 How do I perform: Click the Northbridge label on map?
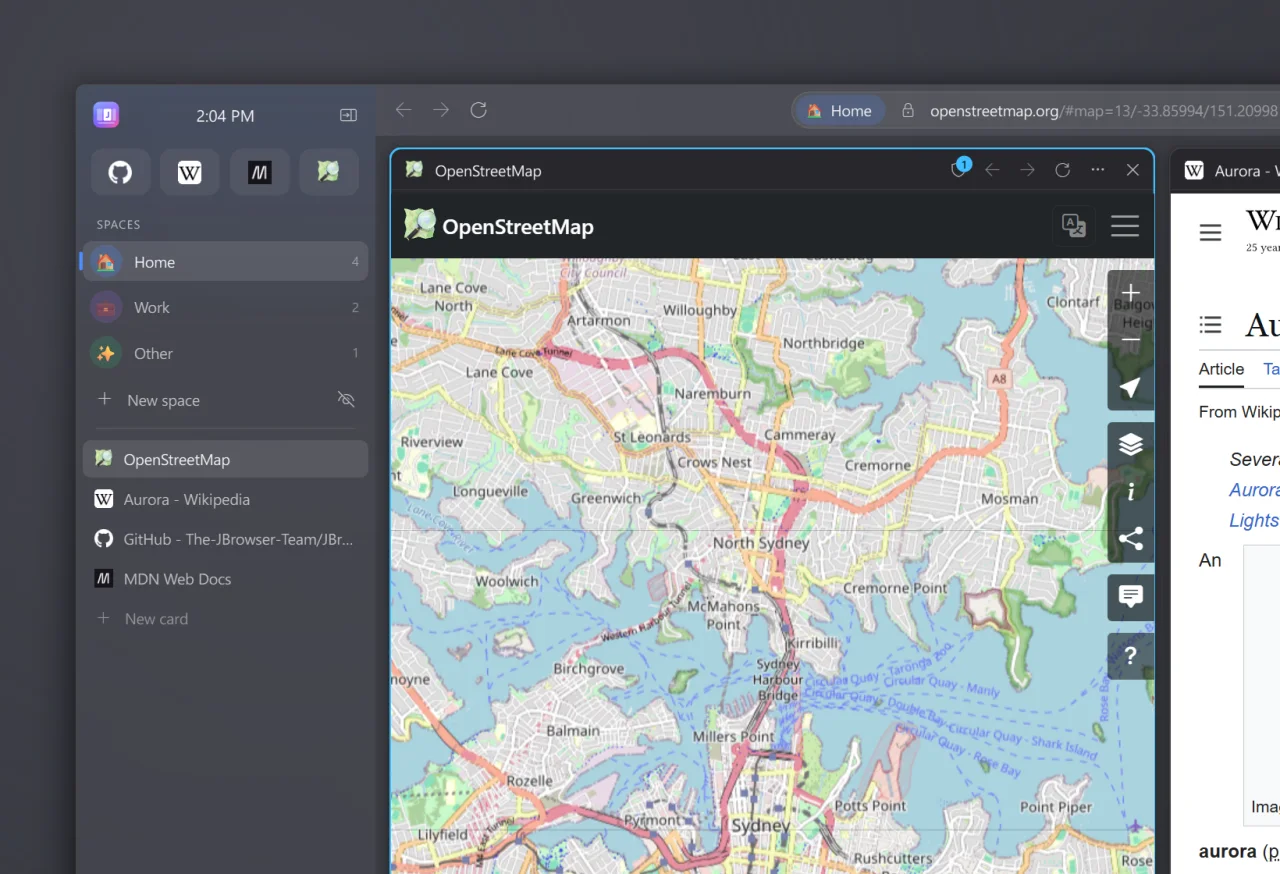tap(824, 342)
